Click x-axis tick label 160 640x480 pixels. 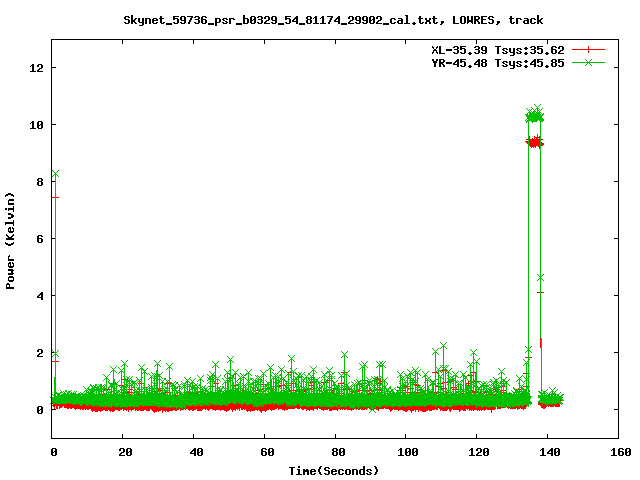coord(621,452)
